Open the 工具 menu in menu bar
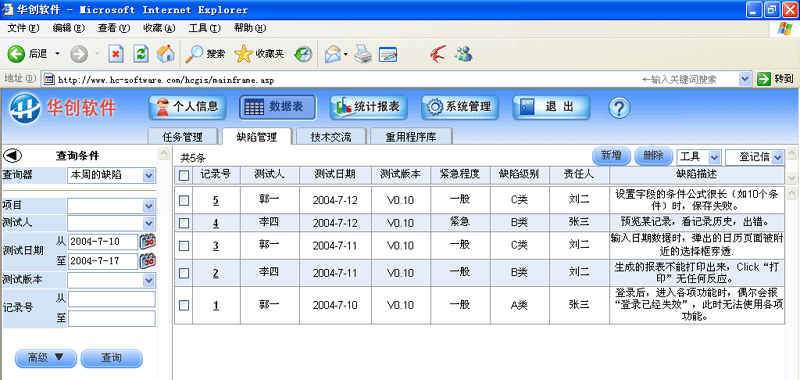 click(205, 28)
